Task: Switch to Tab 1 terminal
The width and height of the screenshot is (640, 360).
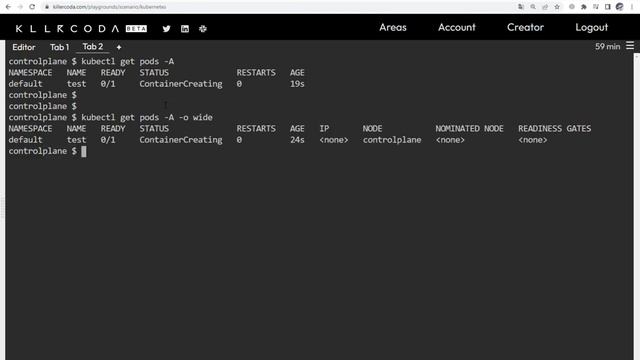Action: [60, 47]
